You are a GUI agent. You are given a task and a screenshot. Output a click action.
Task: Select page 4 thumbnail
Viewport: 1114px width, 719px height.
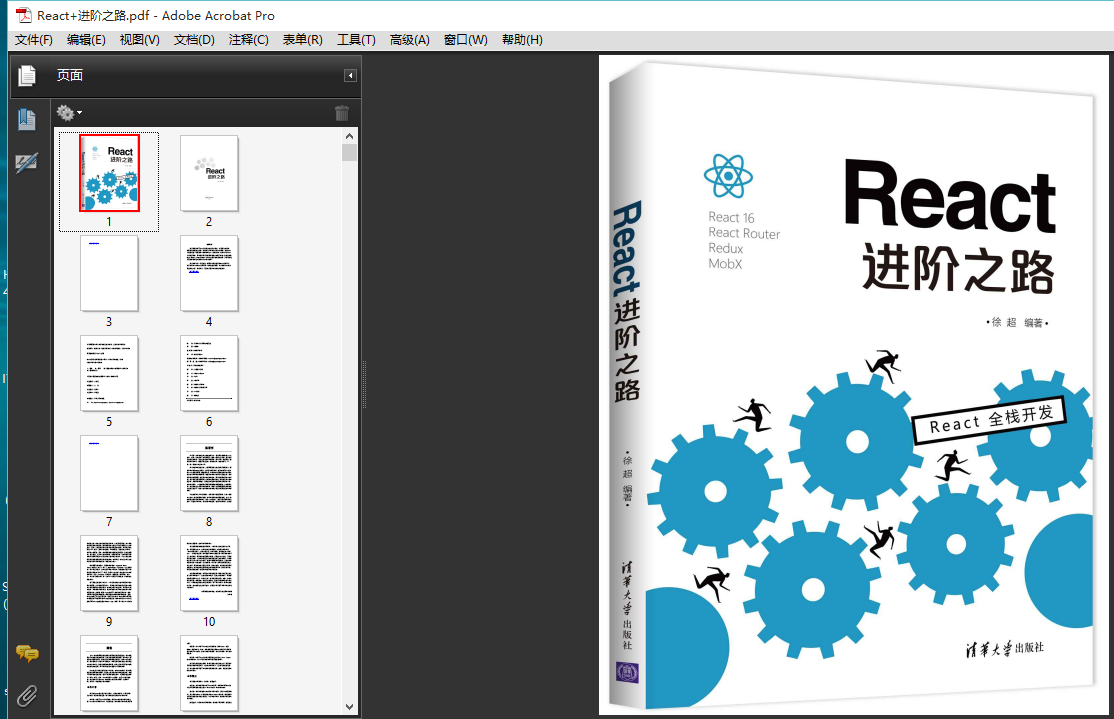[209, 274]
